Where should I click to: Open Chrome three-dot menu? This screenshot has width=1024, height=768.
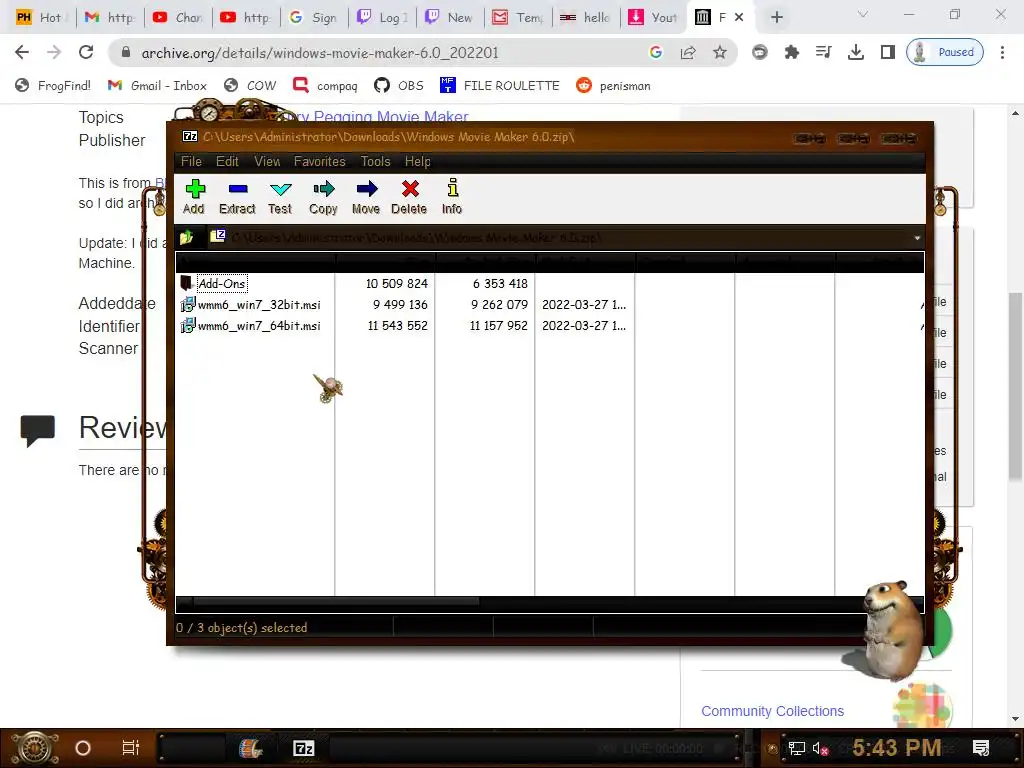(1002, 52)
